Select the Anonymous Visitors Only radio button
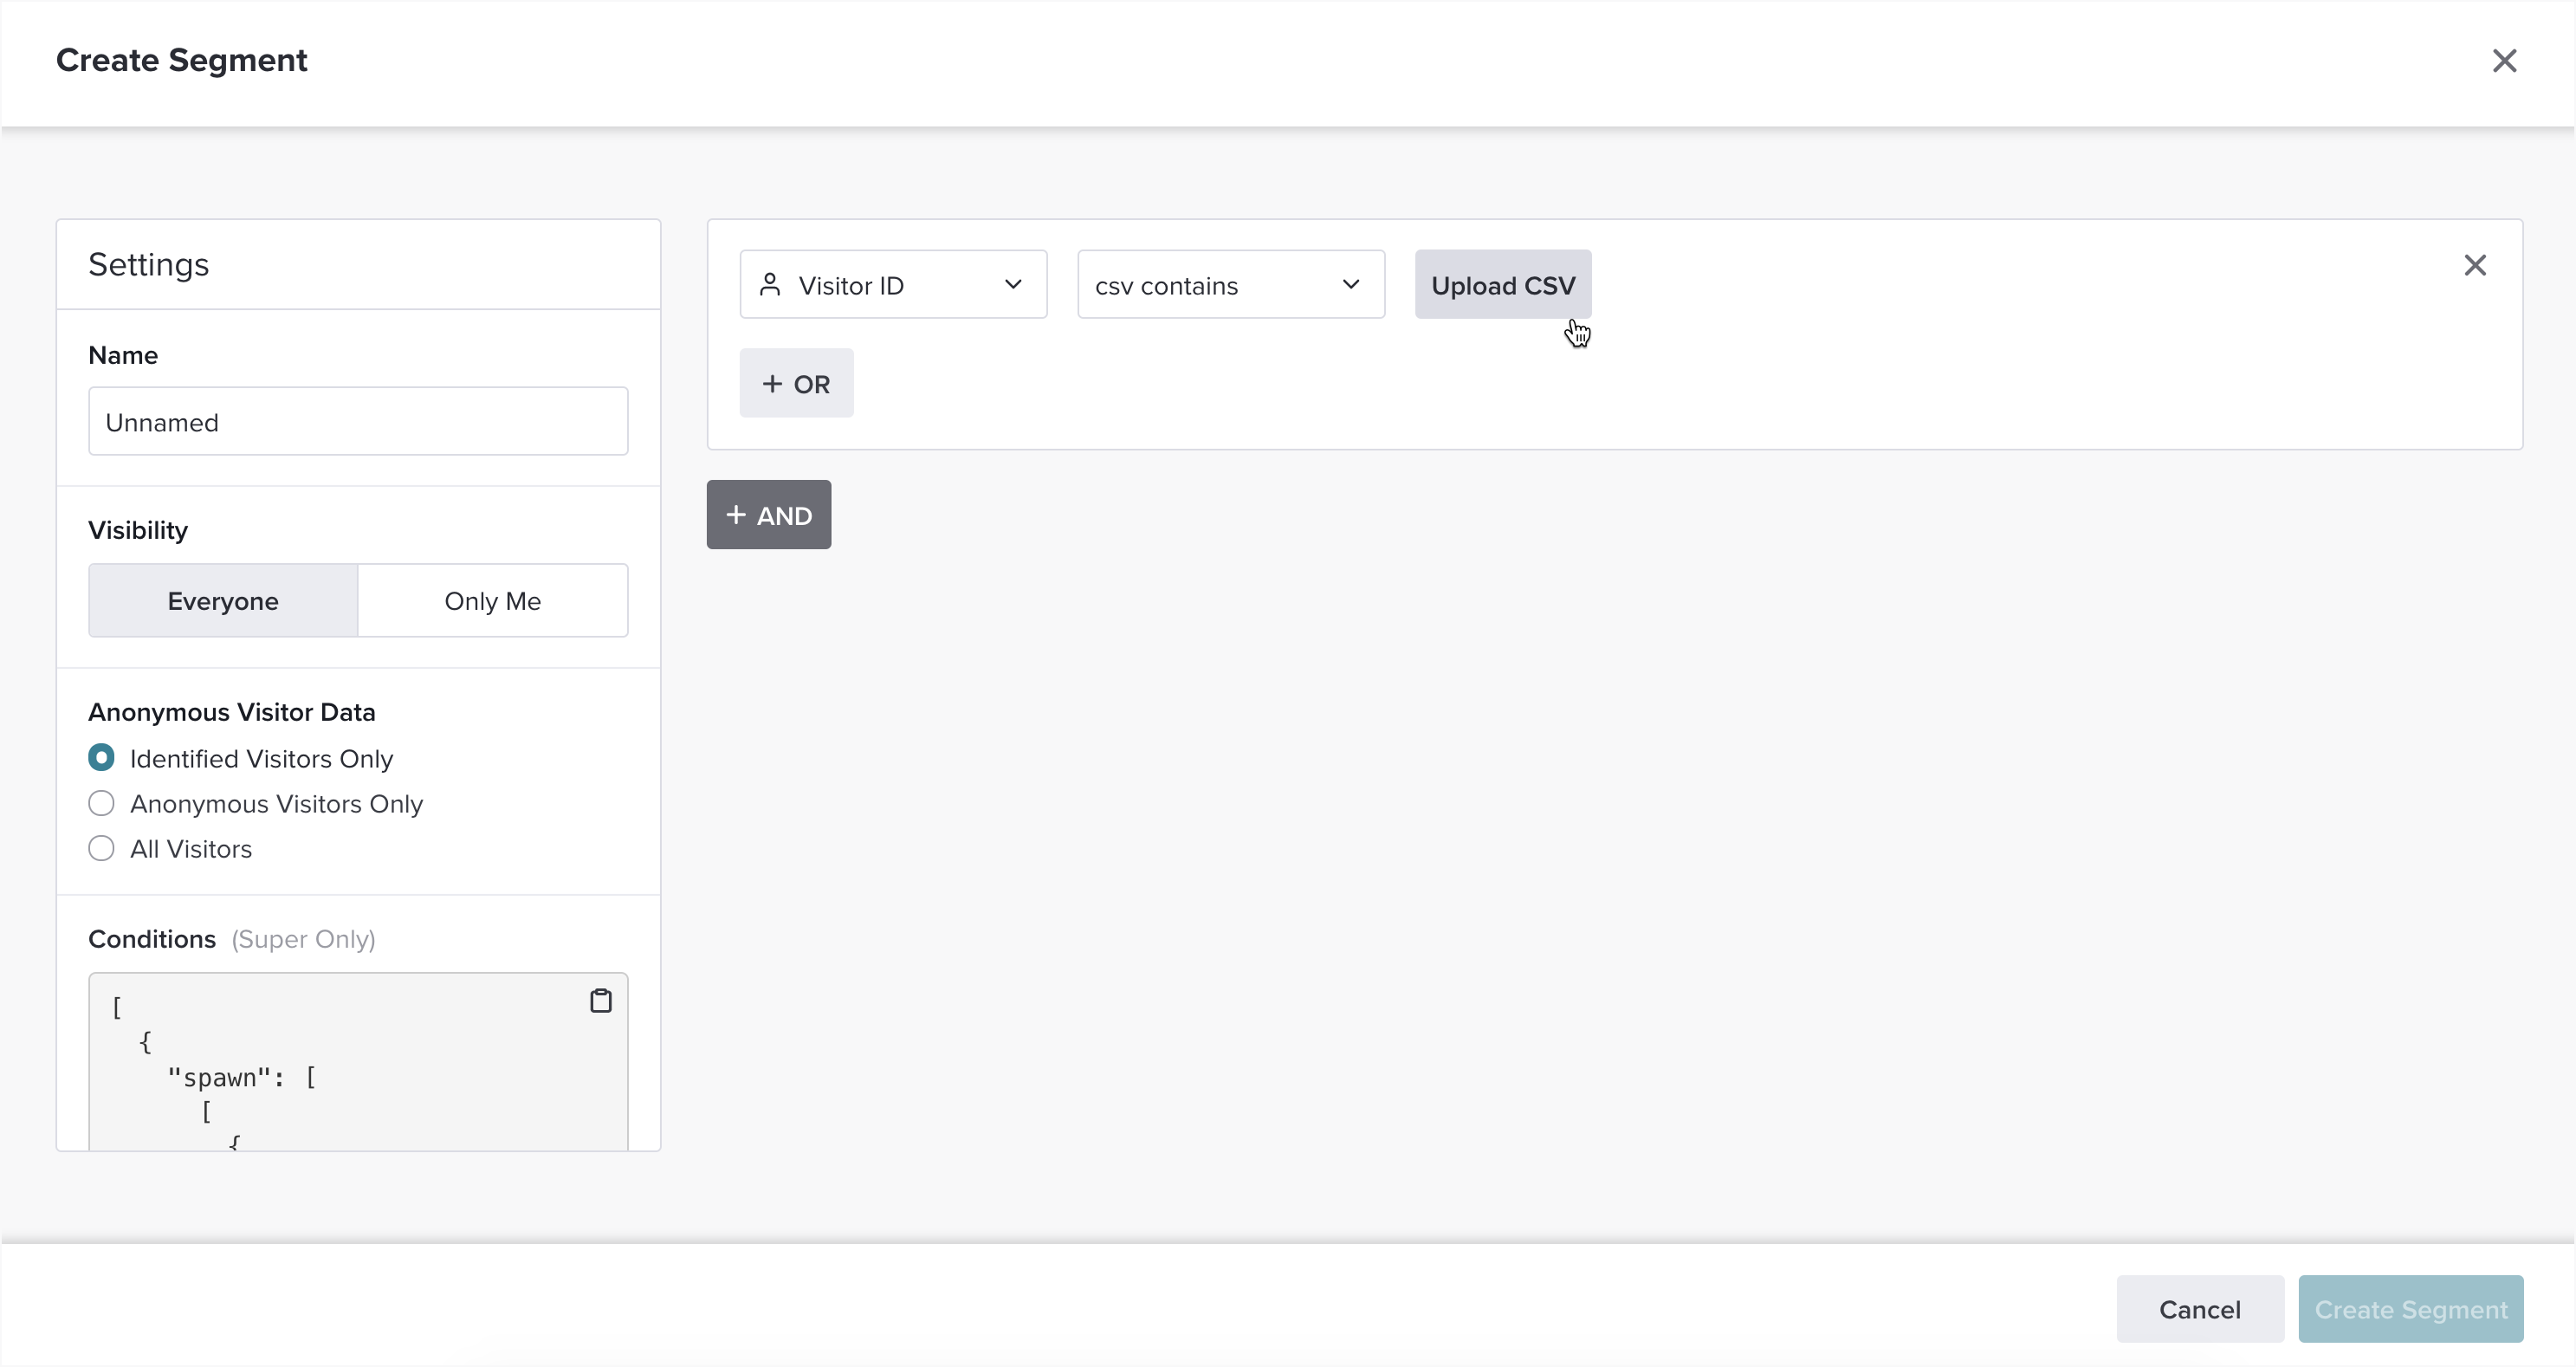 100,803
